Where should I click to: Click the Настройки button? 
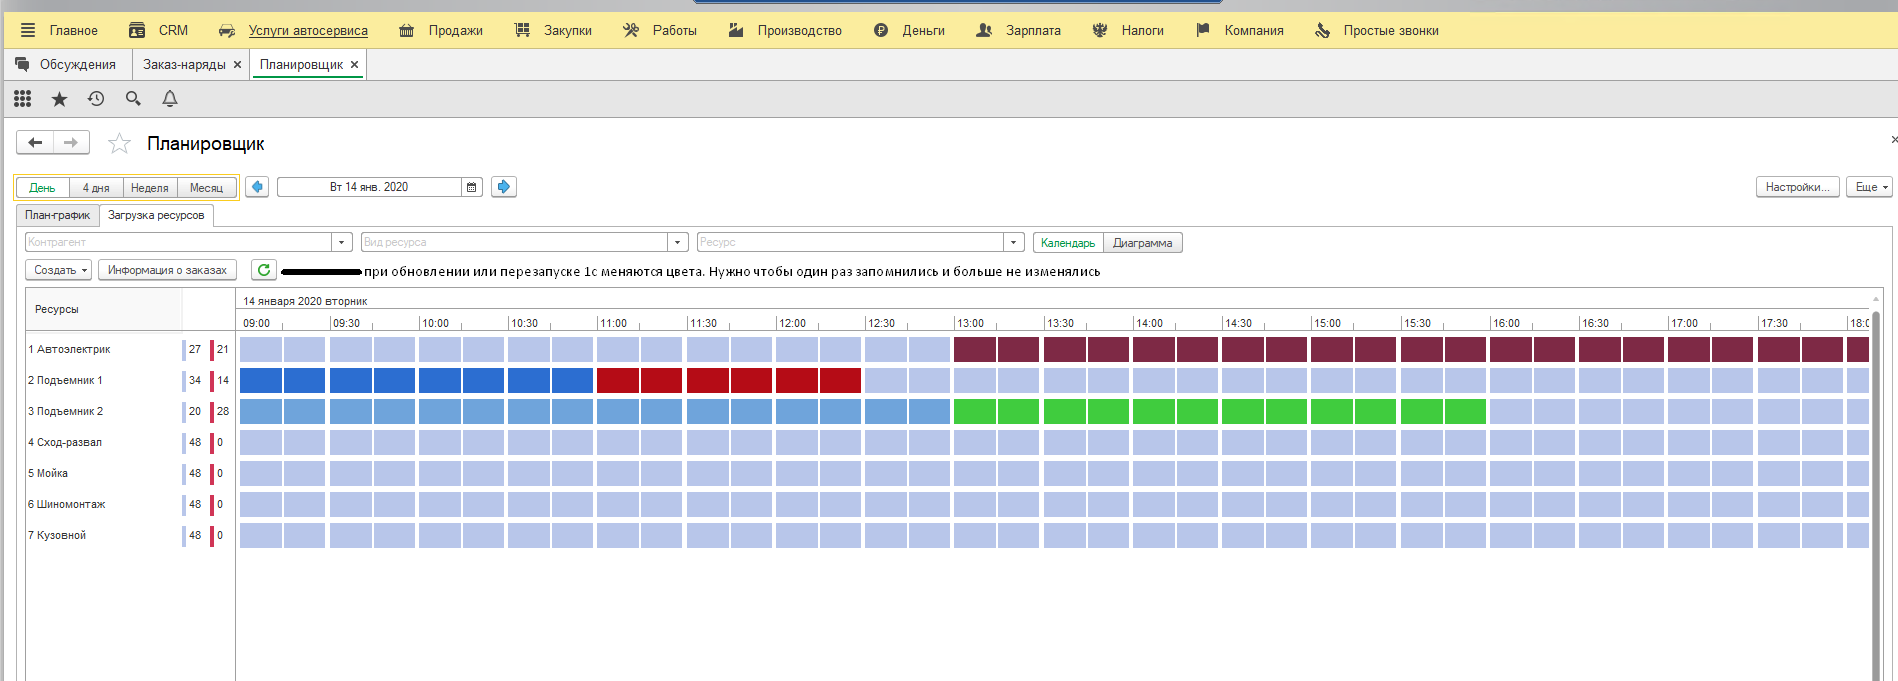click(1797, 187)
